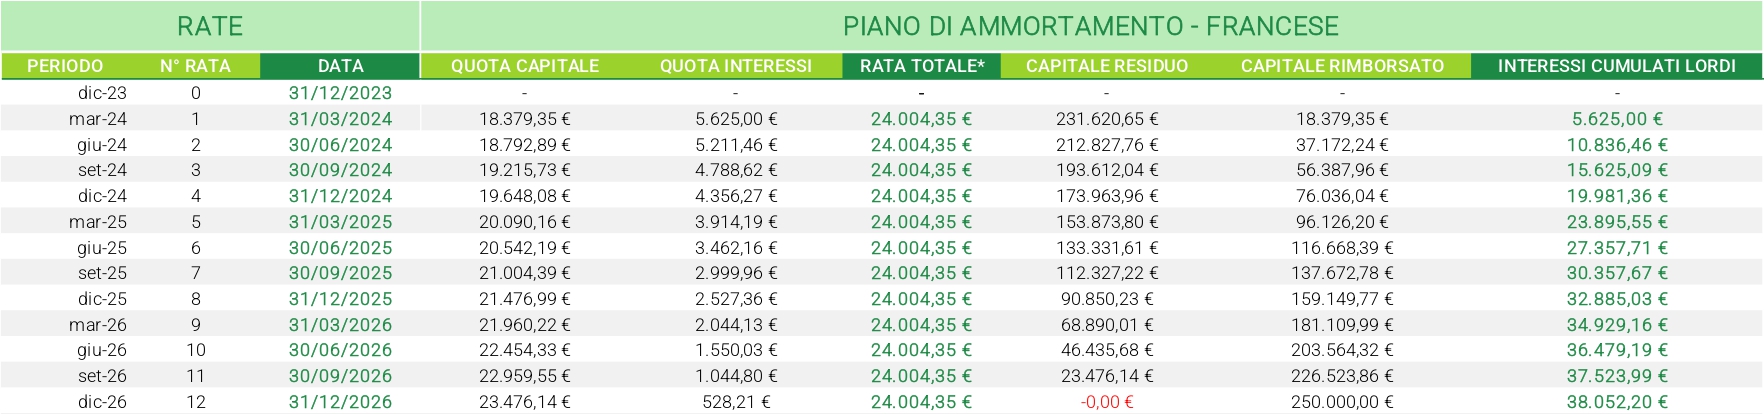Image resolution: width=1764 pixels, height=414 pixels.
Task: Select the 18.379,35 € quota capitale cell
Action: 525,119
